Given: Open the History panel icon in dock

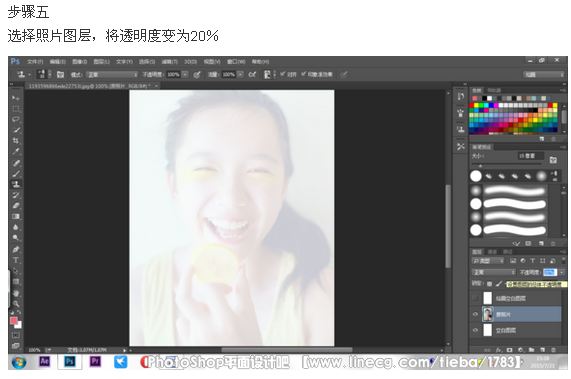Looking at the screenshot, I should (x=461, y=96).
